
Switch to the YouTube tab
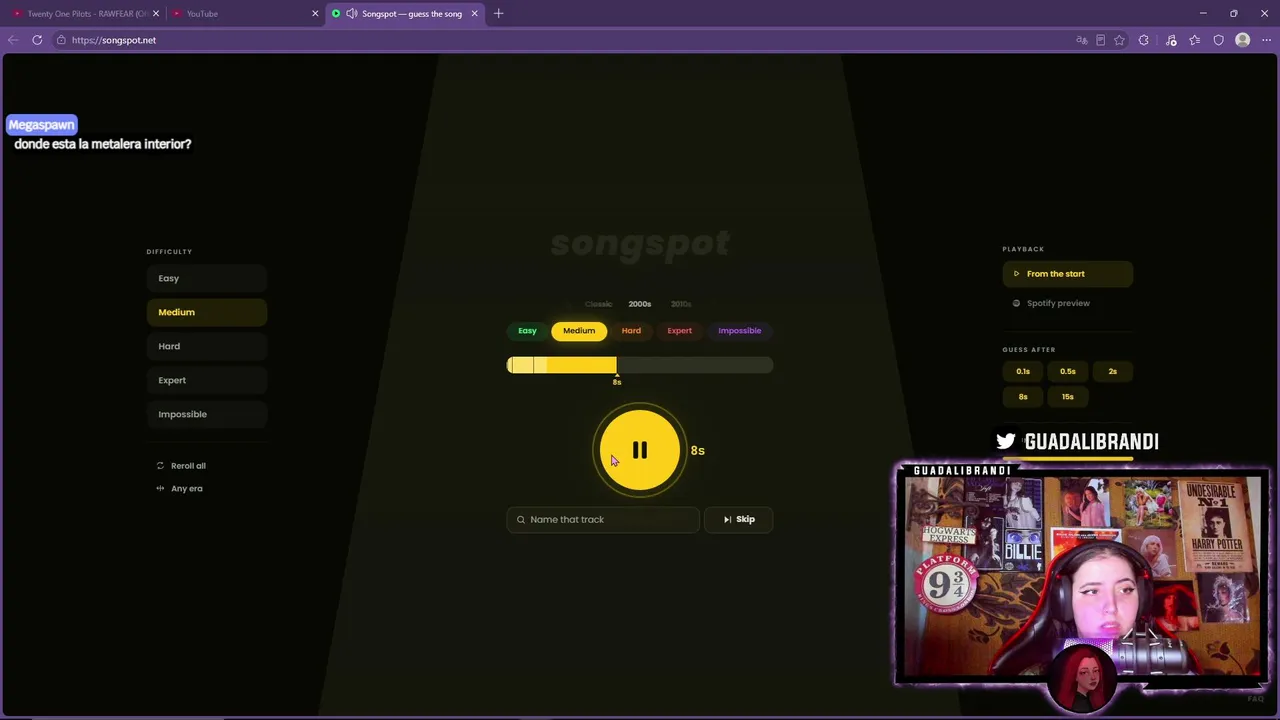[x=238, y=14]
